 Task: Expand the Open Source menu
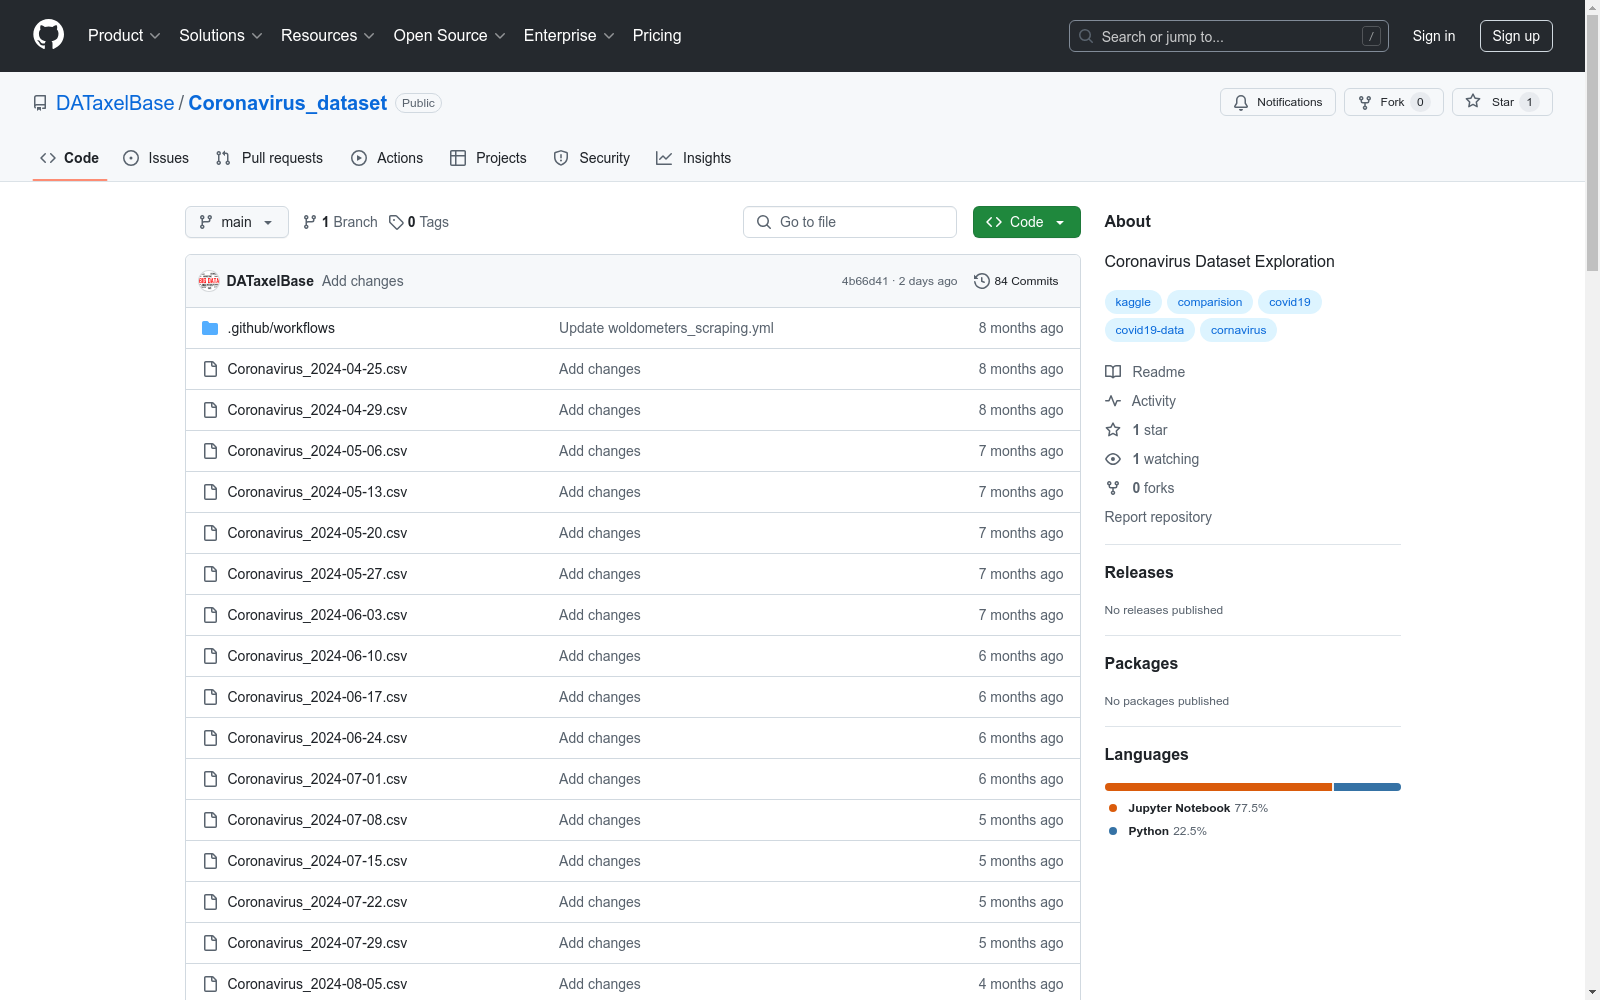tap(450, 35)
